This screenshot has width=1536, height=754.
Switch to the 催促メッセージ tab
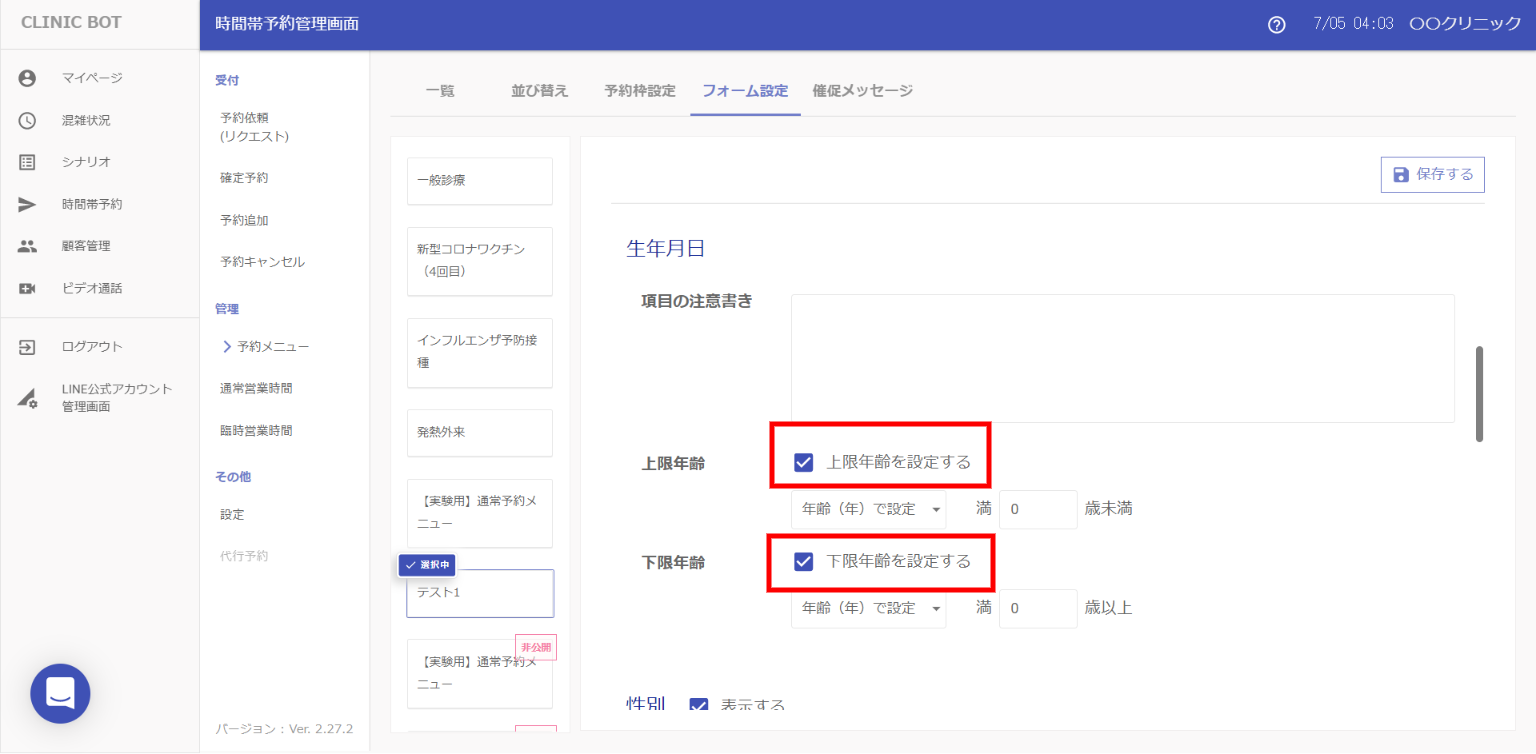pyautogui.click(x=862, y=91)
